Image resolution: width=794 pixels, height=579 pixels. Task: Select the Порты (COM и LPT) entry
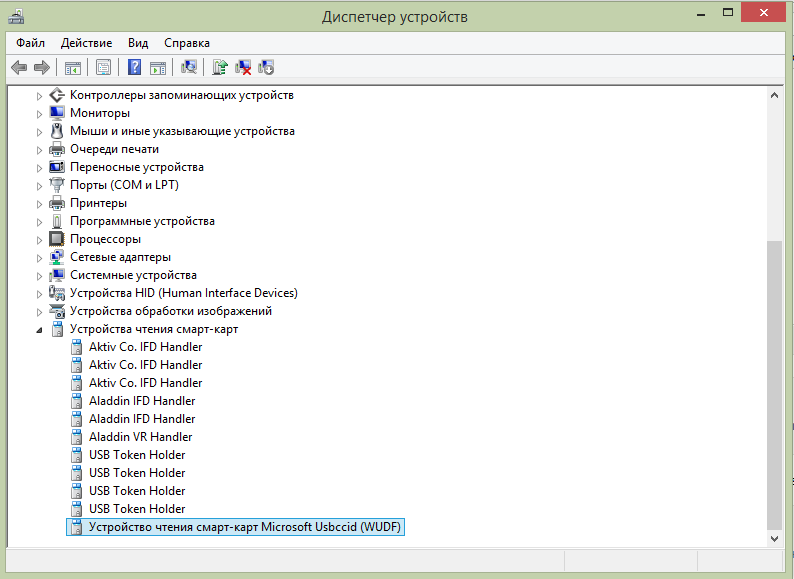pos(124,185)
